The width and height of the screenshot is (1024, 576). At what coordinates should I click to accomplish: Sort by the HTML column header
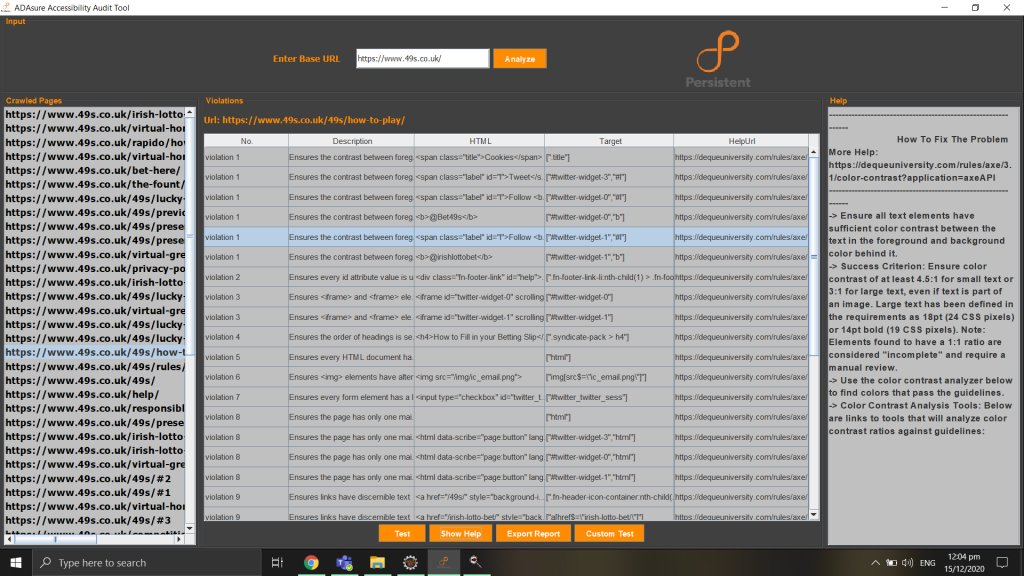(479, 141)
